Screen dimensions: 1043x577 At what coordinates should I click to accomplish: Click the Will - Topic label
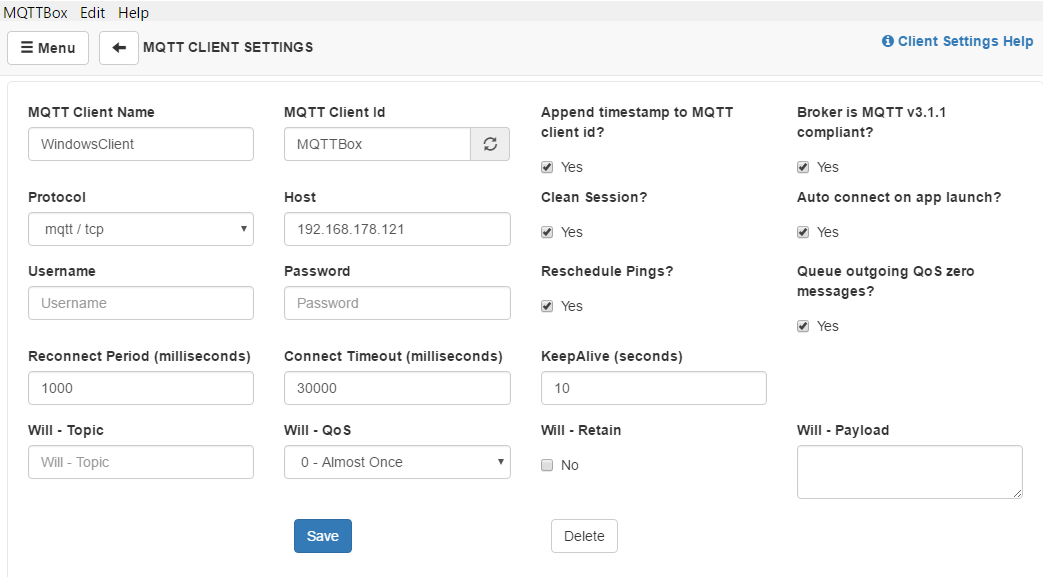pyautogui.click(x=66, y=430)
